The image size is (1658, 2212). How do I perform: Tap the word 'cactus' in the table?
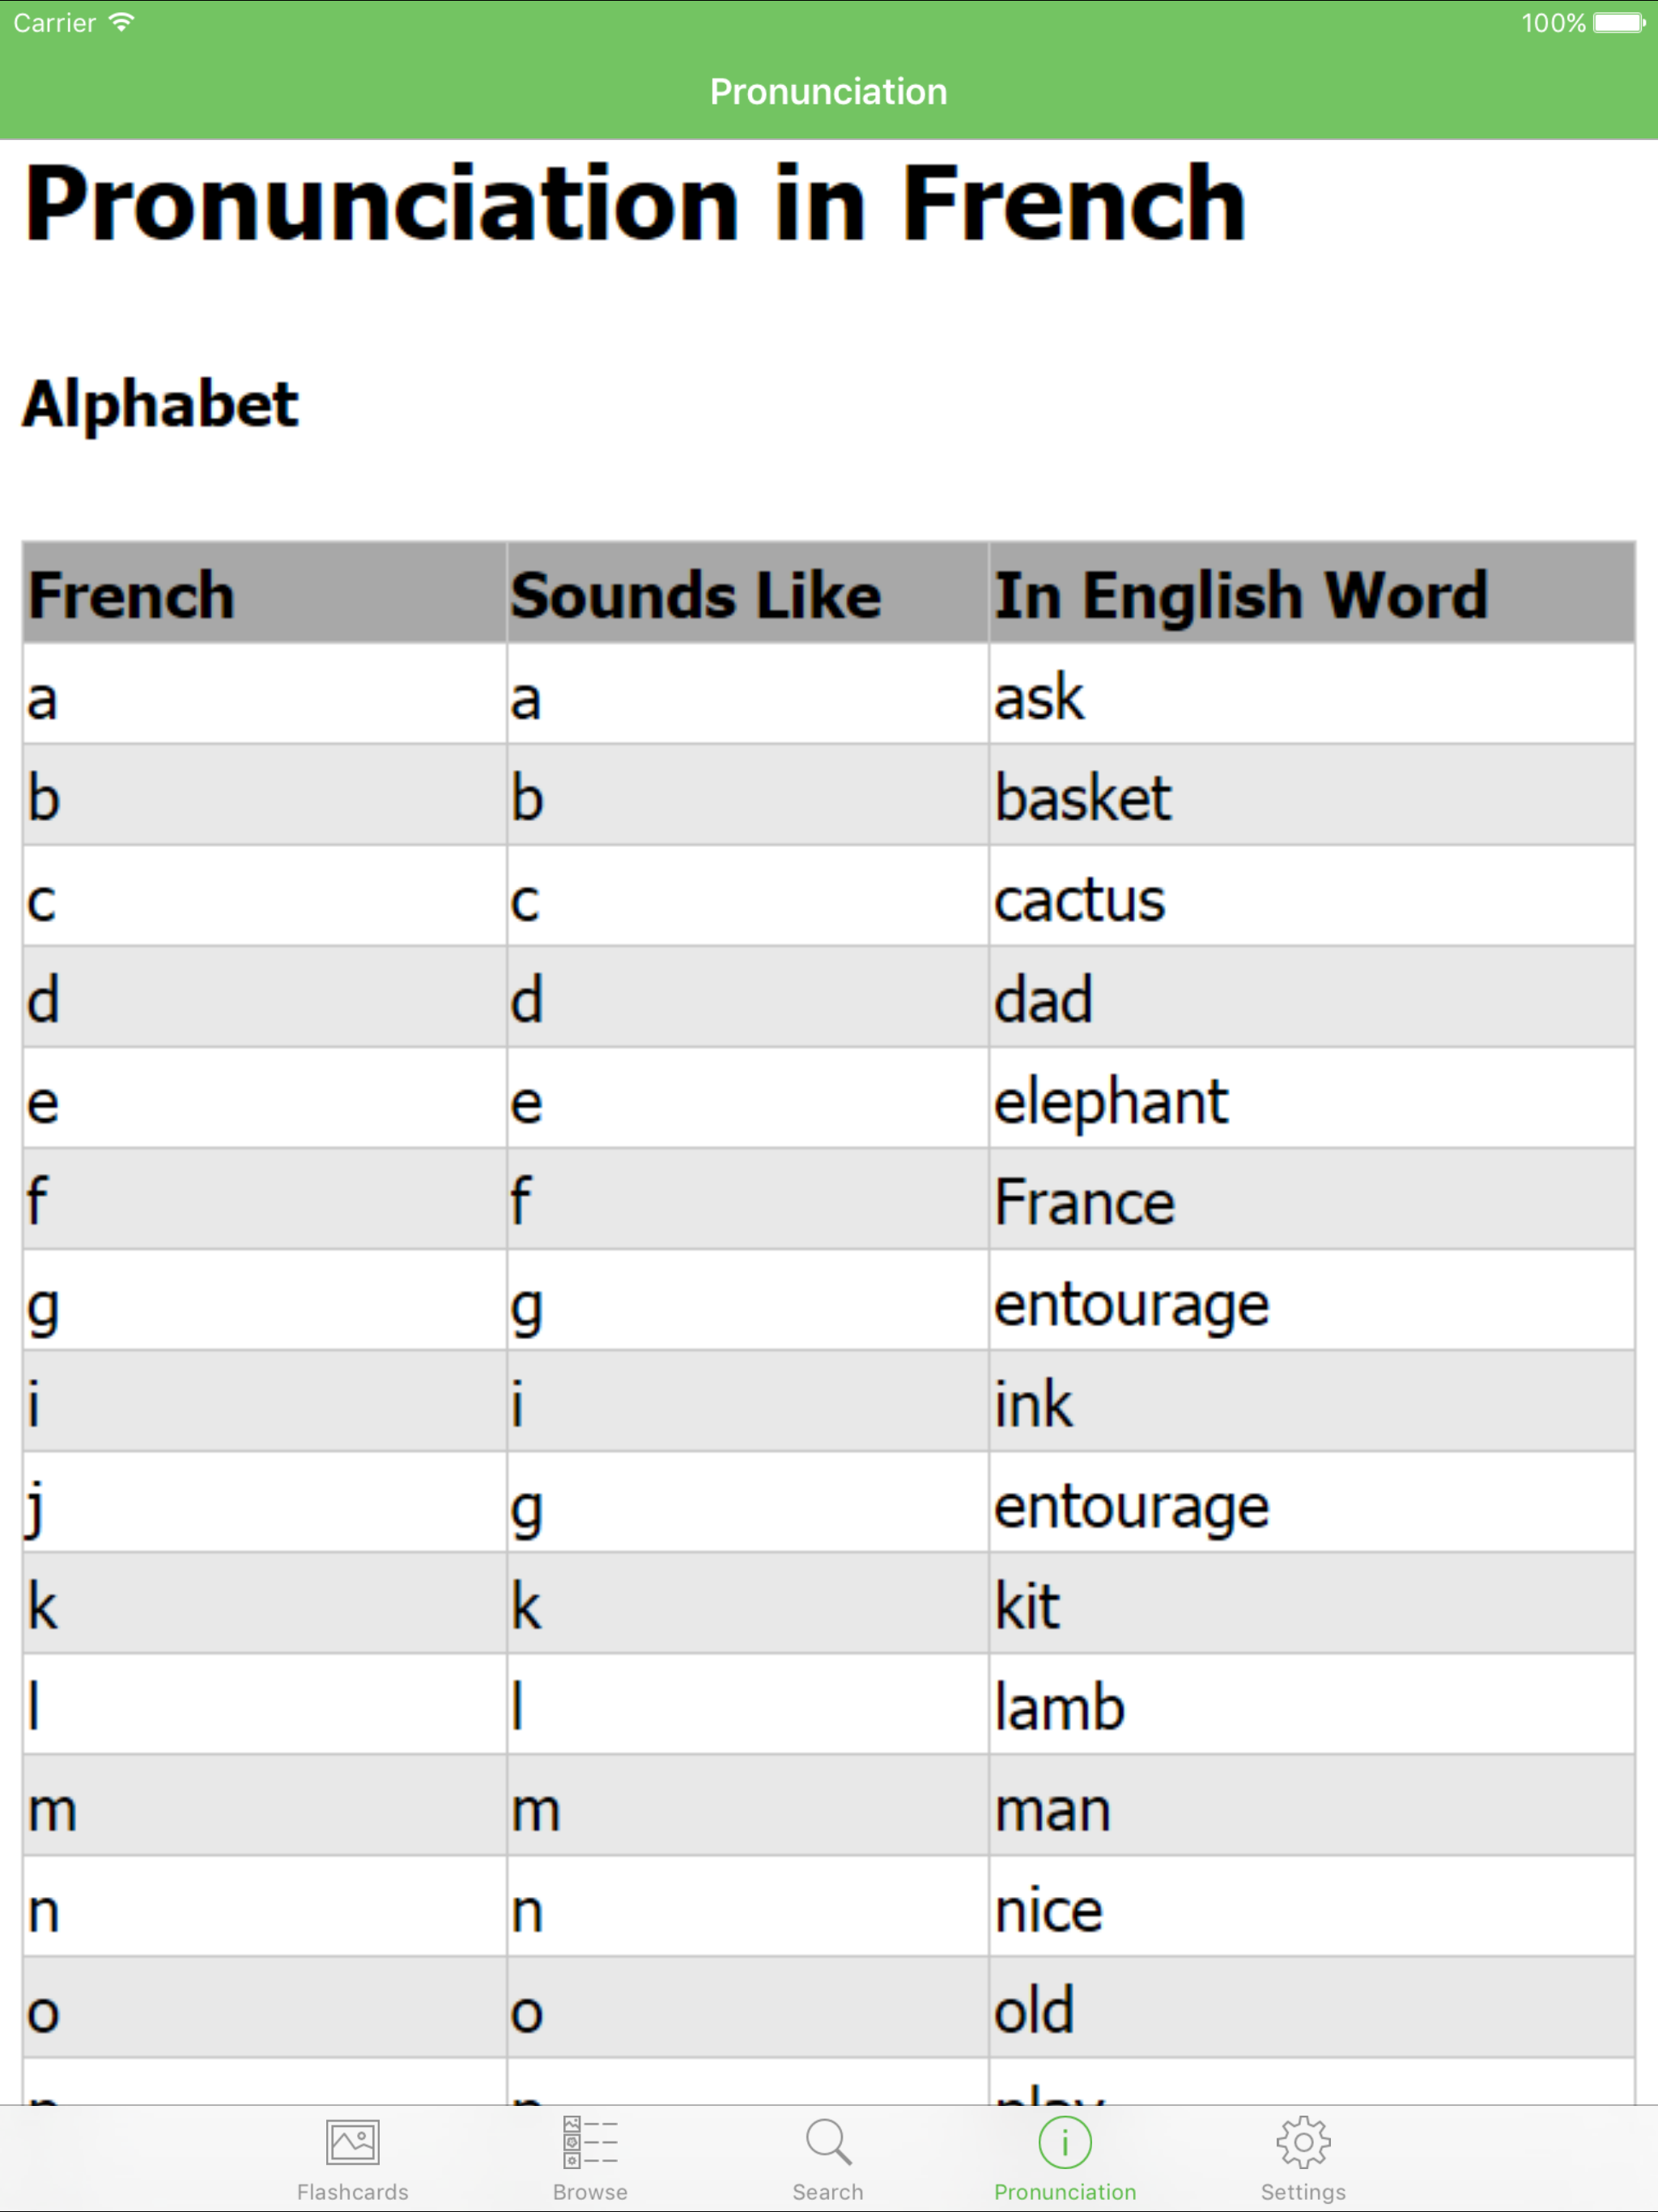pos(1079,900)
